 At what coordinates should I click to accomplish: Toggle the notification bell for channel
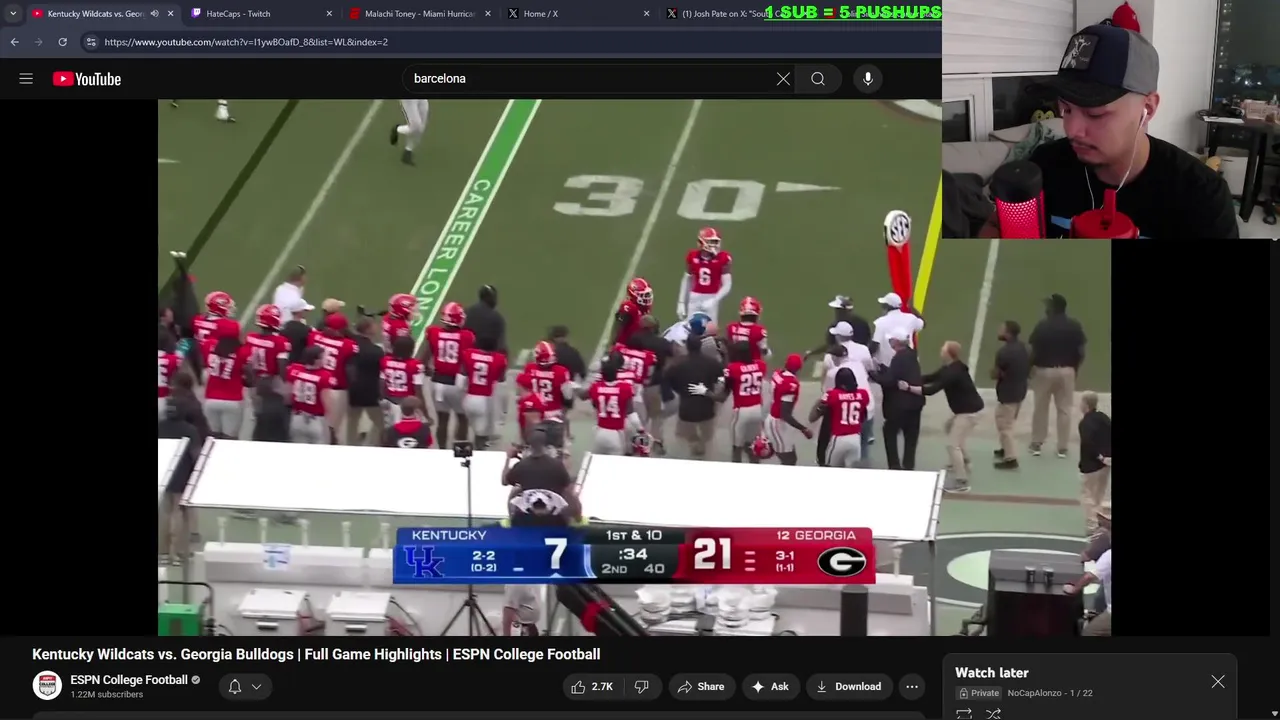[234, 686]
